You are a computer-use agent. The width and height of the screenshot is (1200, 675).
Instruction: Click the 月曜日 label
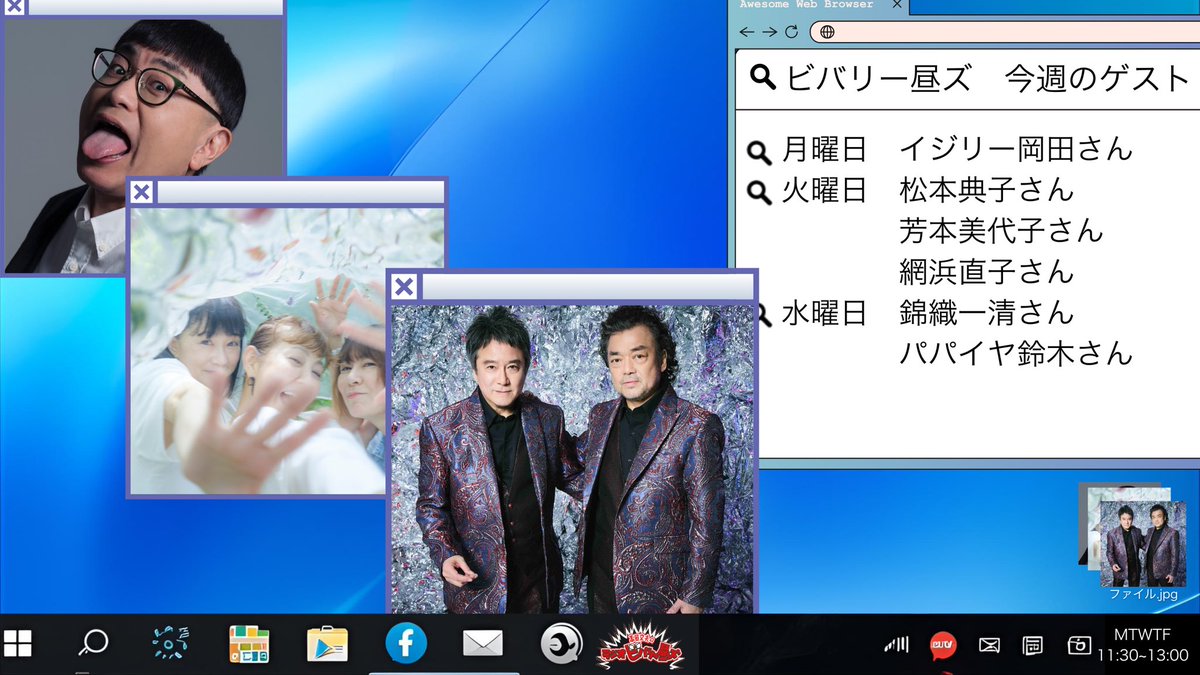pos(824,150)
